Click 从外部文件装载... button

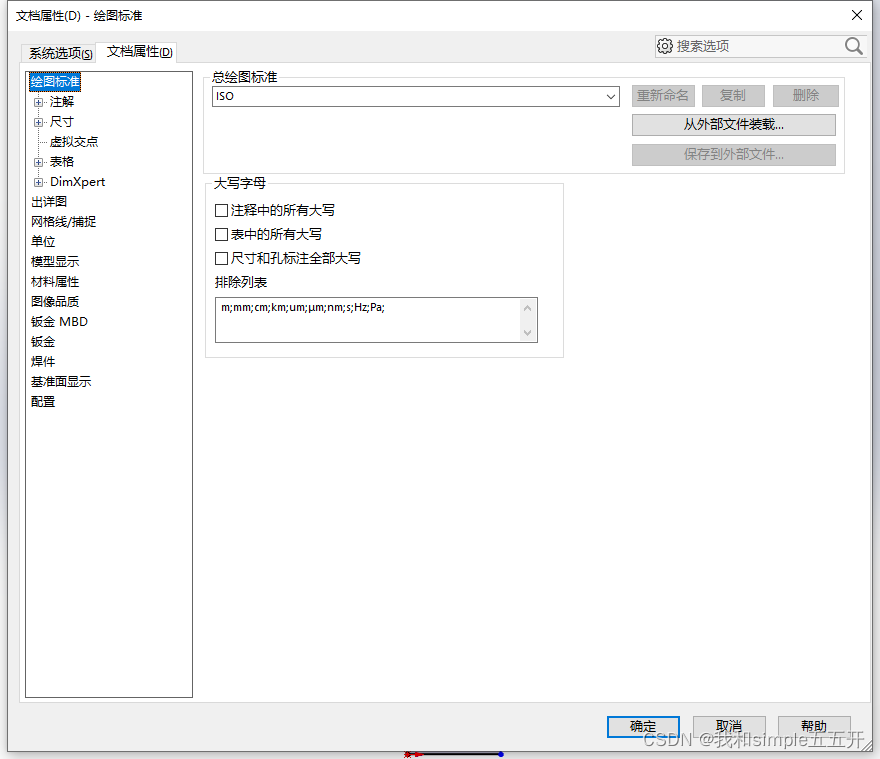tap(734, 125)
